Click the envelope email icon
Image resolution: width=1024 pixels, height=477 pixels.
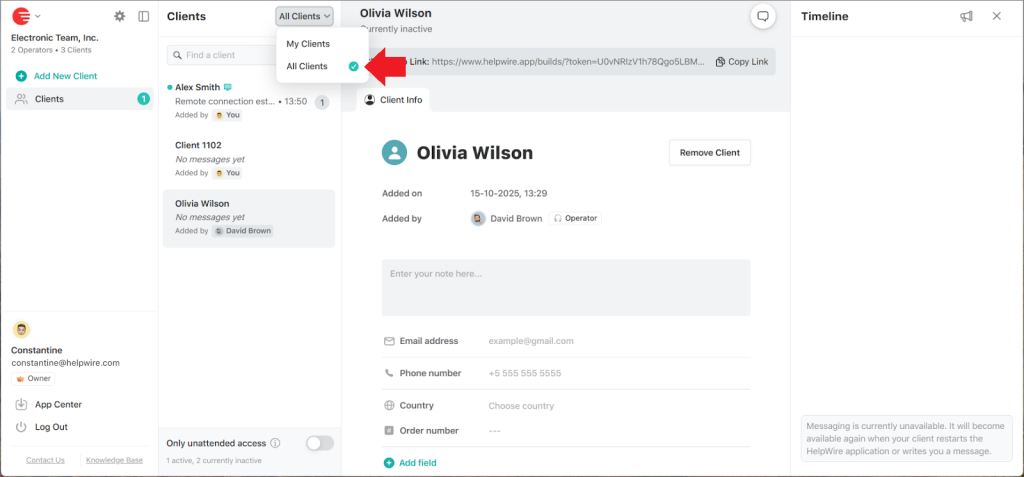tap(389, 341)
